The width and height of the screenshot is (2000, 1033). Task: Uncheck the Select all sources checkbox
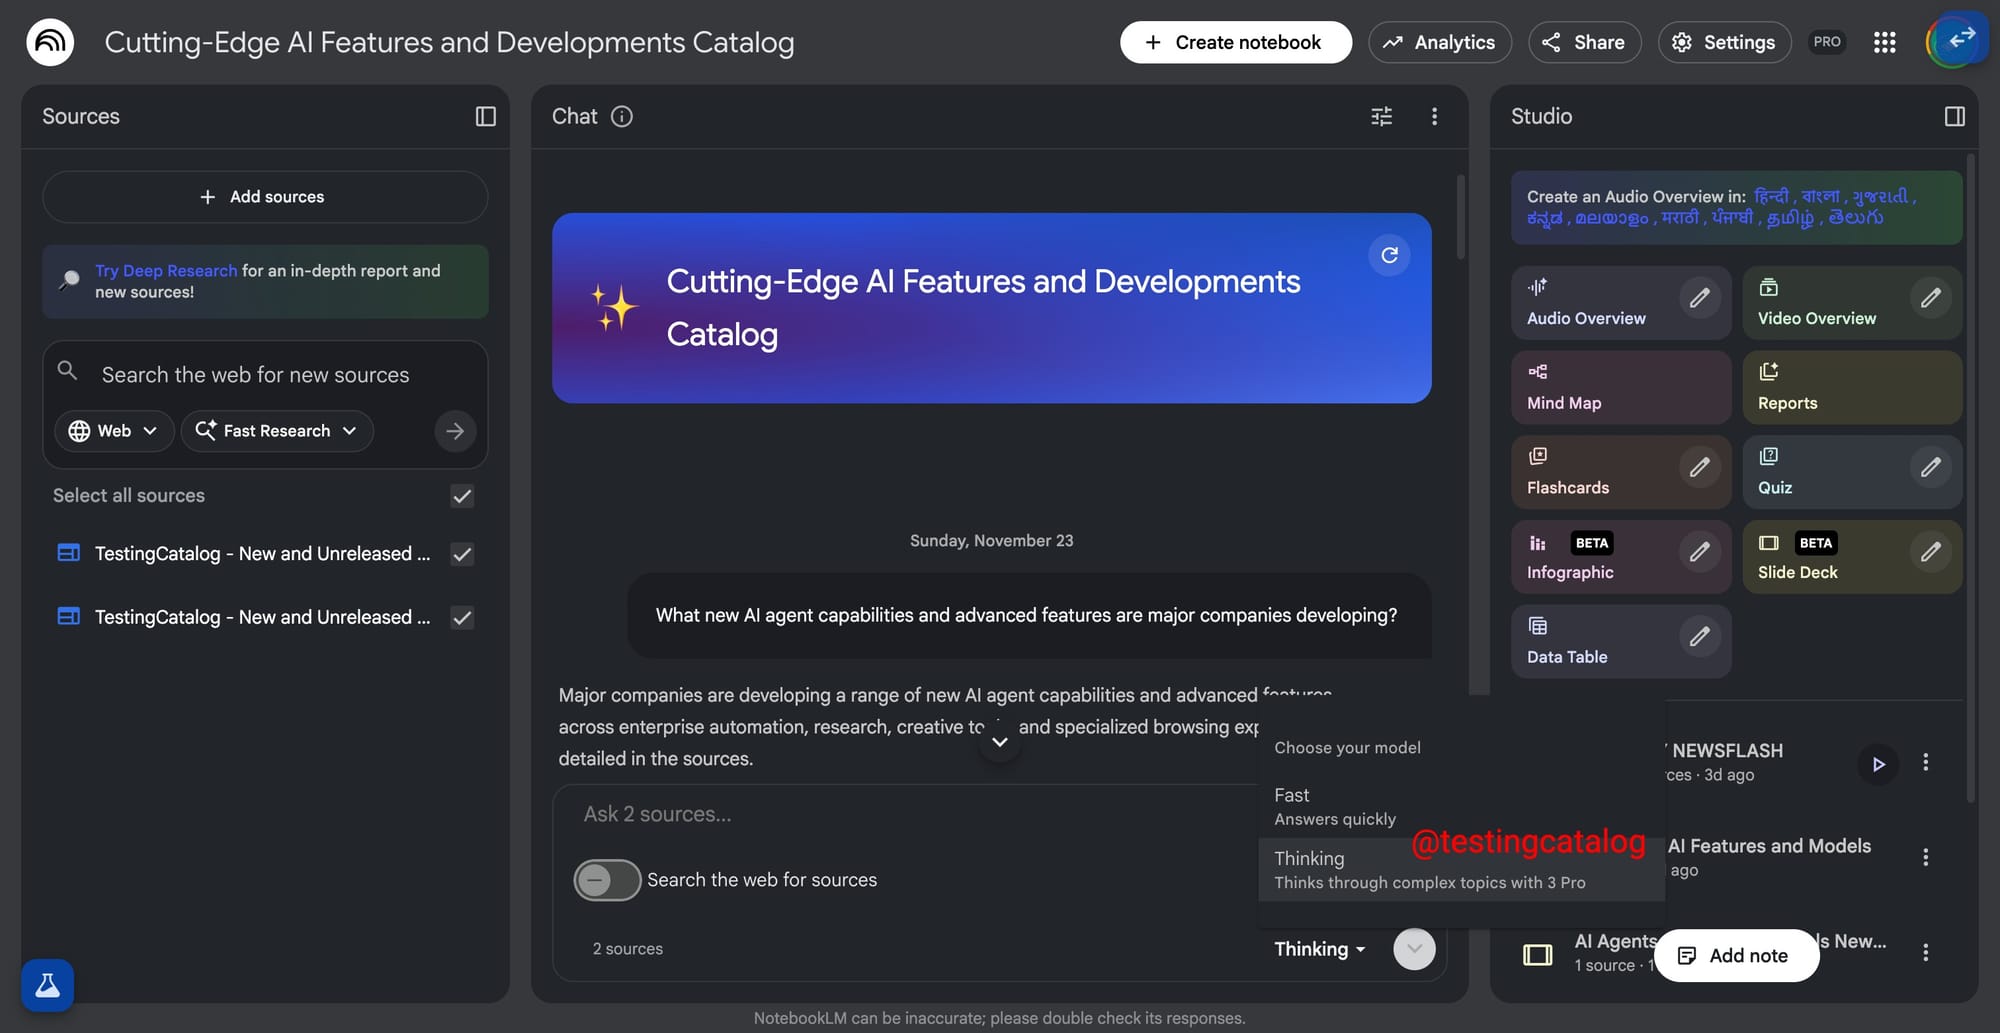point(461,495)
